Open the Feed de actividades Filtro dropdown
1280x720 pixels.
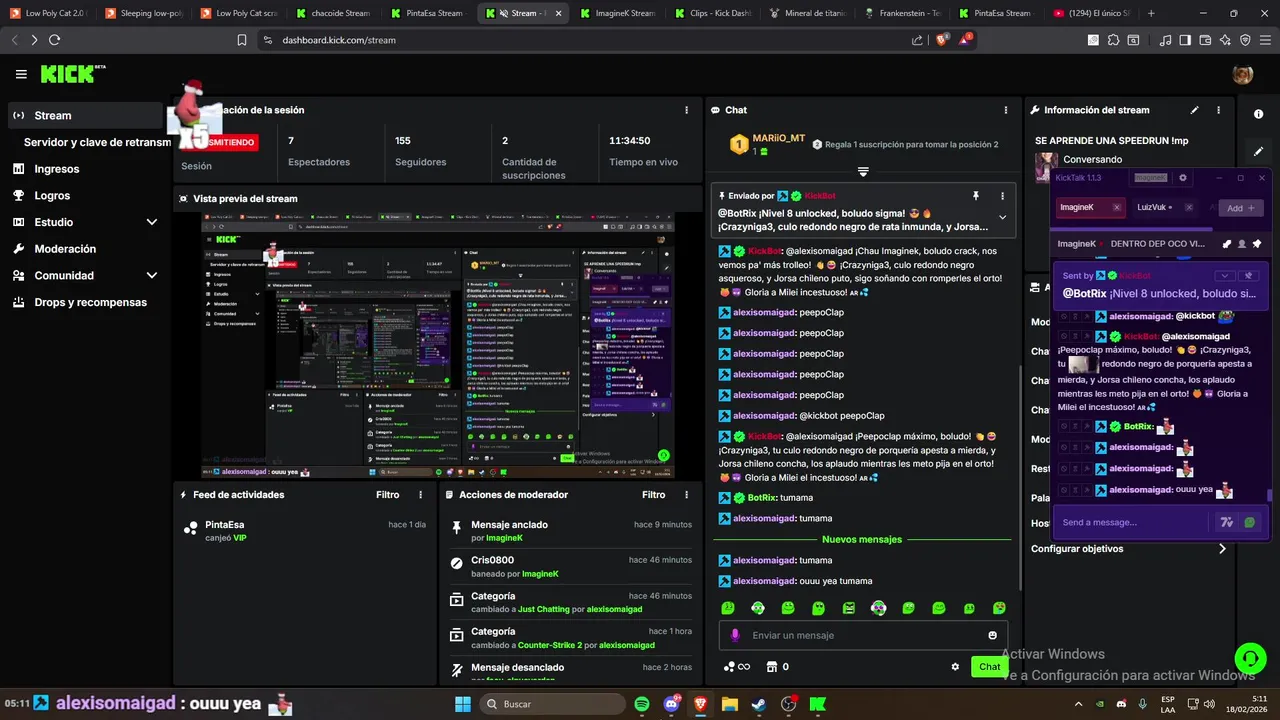pos(387,495)
